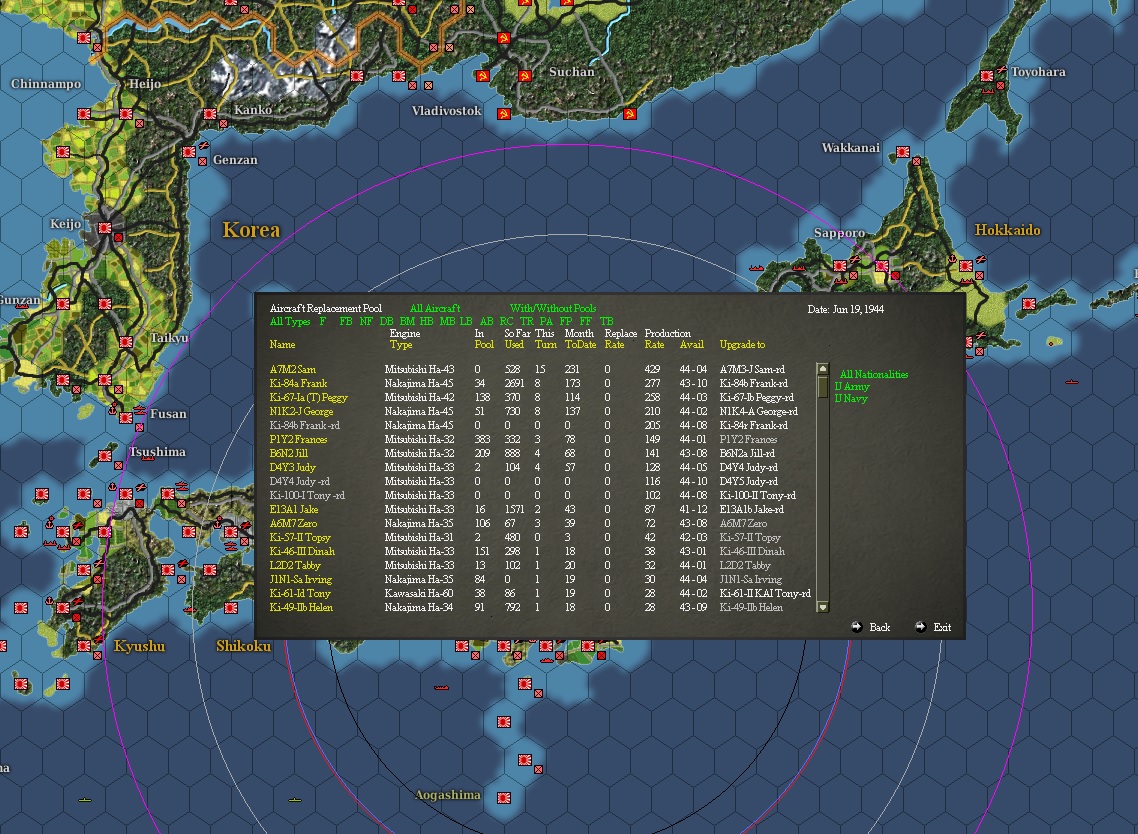Screen dimensions: 1138x834
Task: Sort by So Far Used column
Action: [x=517, y=338]
